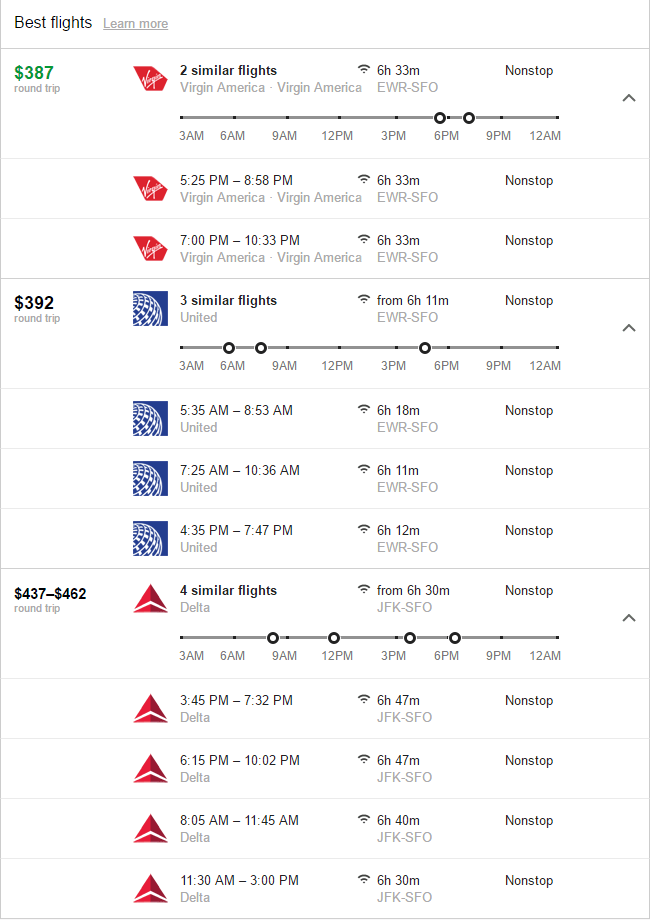Select the 7:00 PM – 10:33 PM Virgin flight

[x=240, y=241]
